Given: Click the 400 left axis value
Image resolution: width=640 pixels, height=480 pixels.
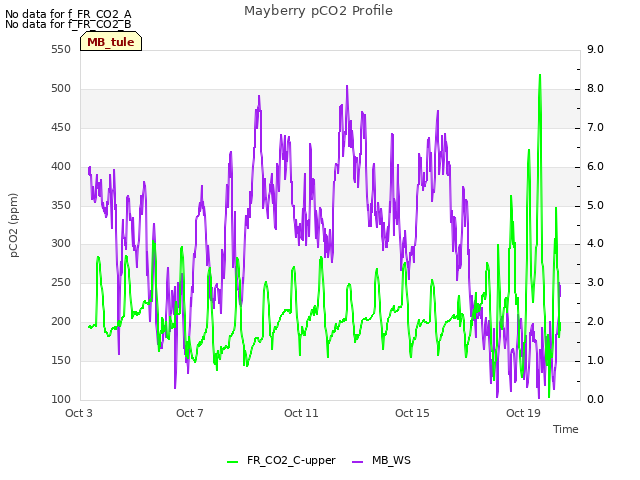Looking at the screenshot, I should pyautogui.click(x=61, y=167).
